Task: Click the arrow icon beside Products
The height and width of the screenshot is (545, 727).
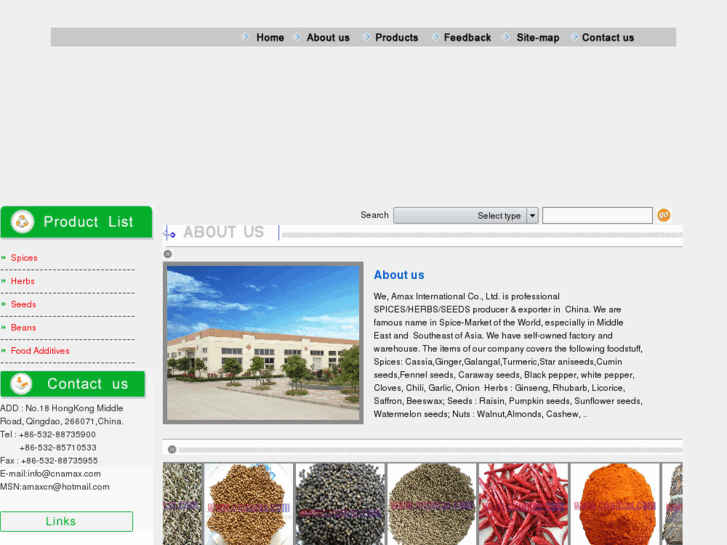Action: (367, 37)
